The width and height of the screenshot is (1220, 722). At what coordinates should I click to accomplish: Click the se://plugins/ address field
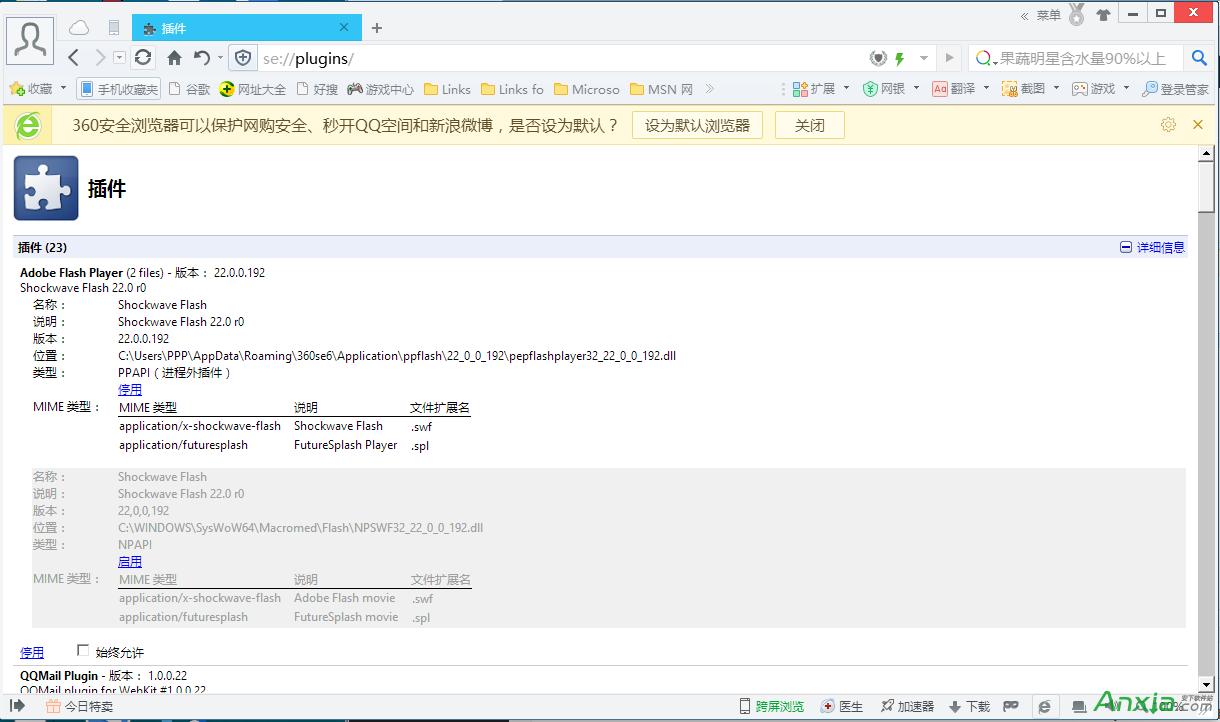tap(560, 58)
